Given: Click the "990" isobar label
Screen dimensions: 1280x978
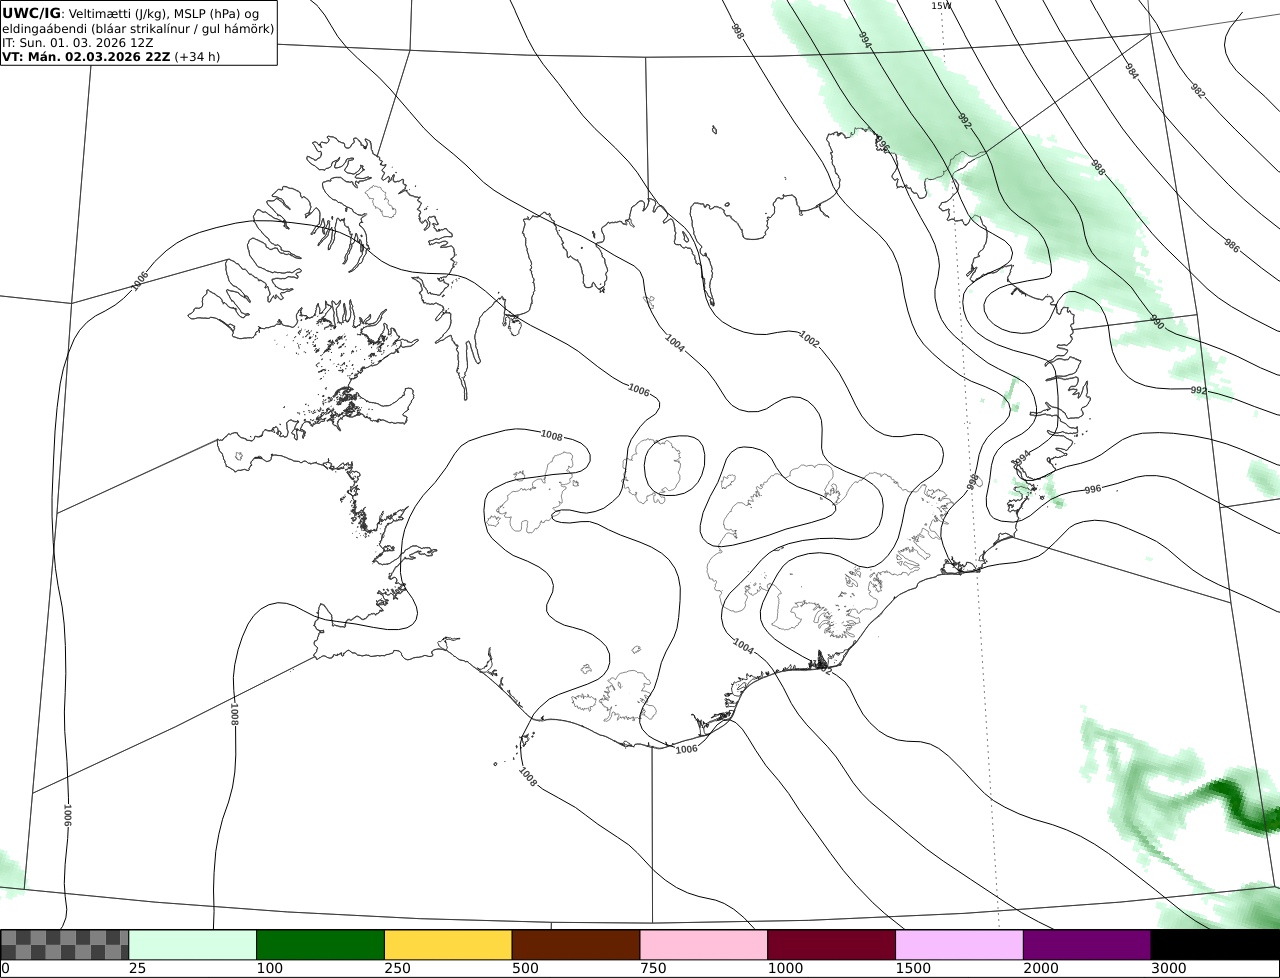Looking at the screenshot, I should click(x=1157, y=322).
